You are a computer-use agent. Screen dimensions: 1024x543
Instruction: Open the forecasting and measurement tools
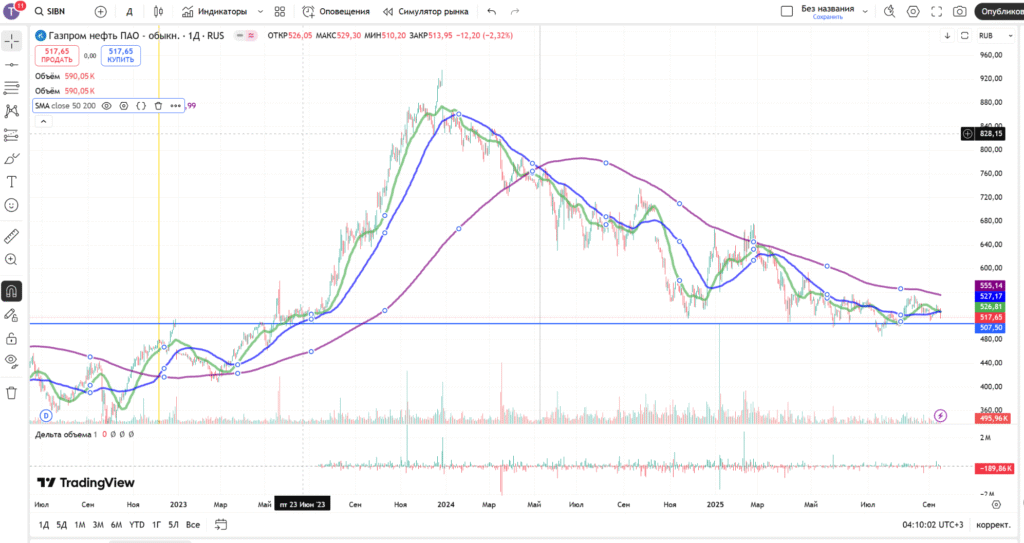11,135
